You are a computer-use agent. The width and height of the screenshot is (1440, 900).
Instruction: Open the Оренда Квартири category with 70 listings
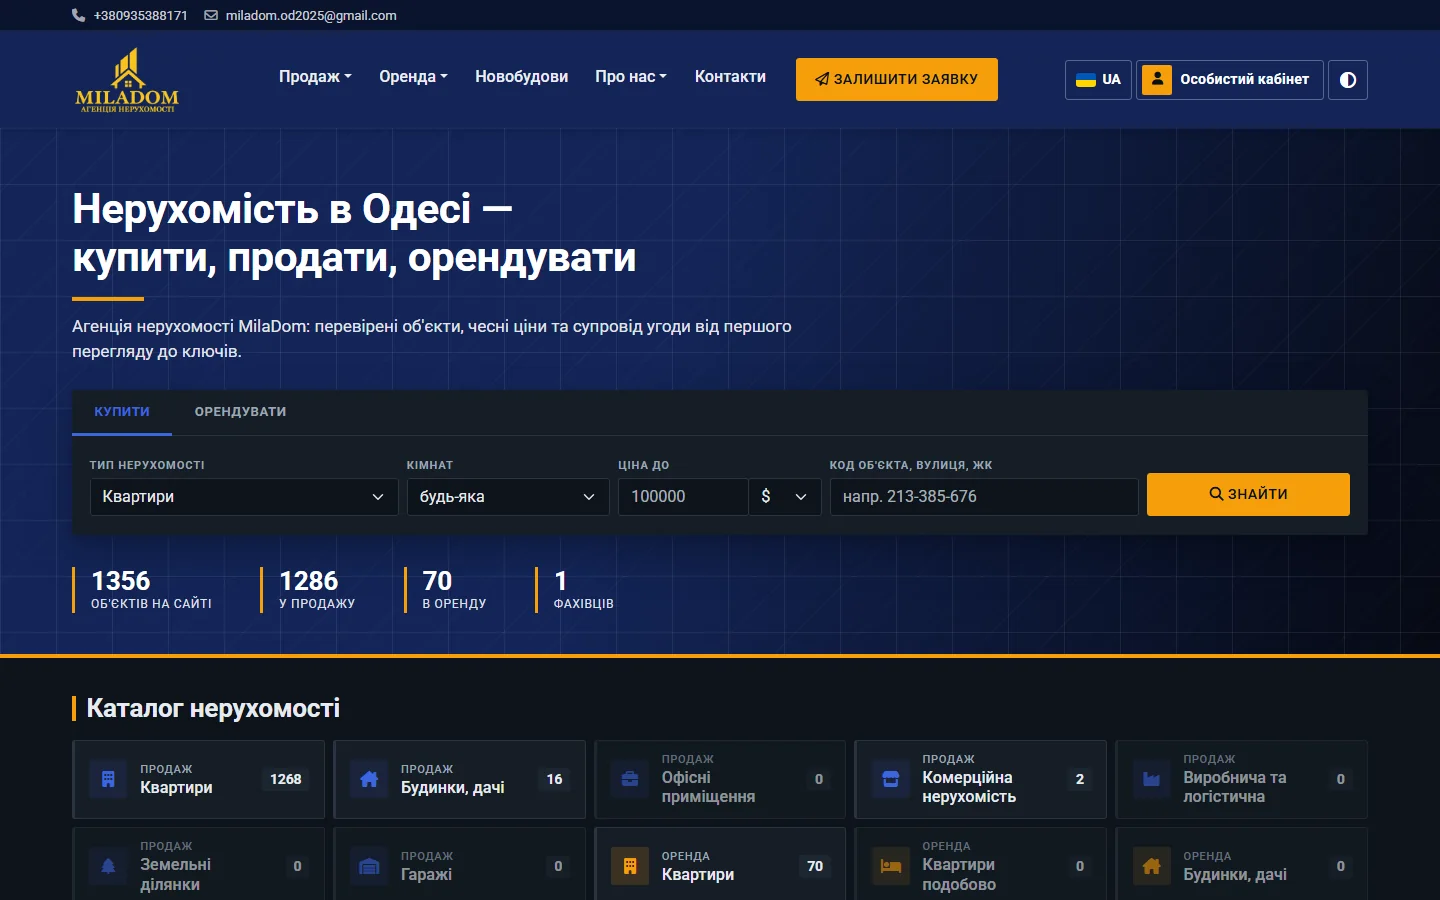720,866
